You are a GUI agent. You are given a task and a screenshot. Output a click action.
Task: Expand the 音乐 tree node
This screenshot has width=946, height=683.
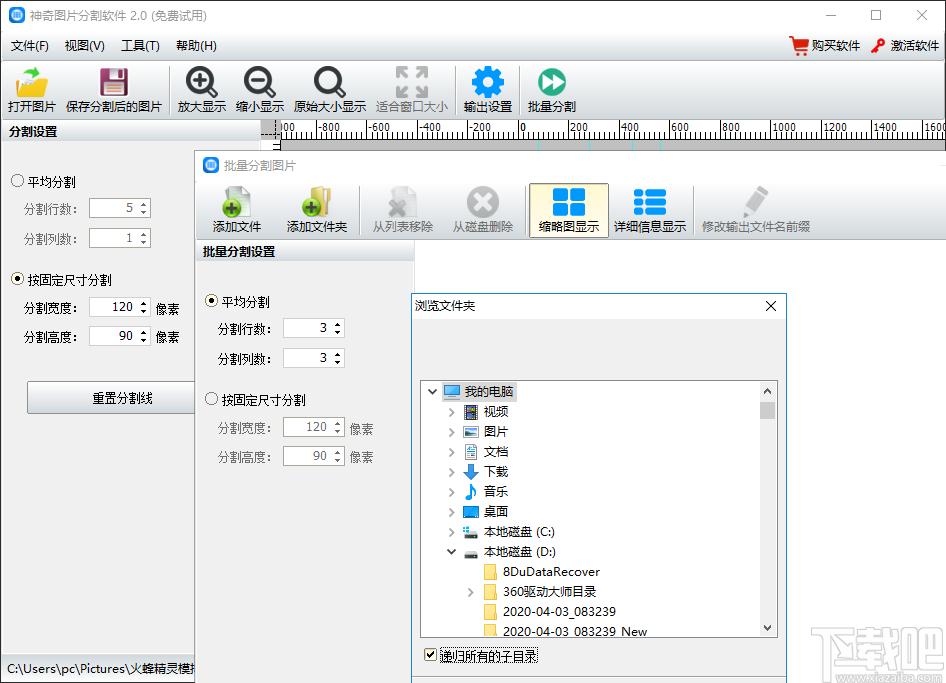[451, 492]
